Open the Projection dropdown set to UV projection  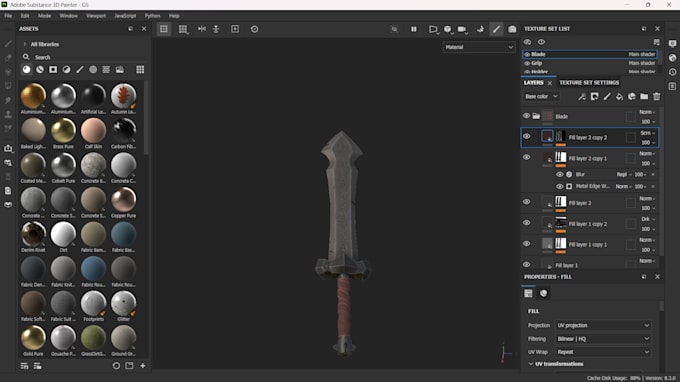tap(603, 325)
